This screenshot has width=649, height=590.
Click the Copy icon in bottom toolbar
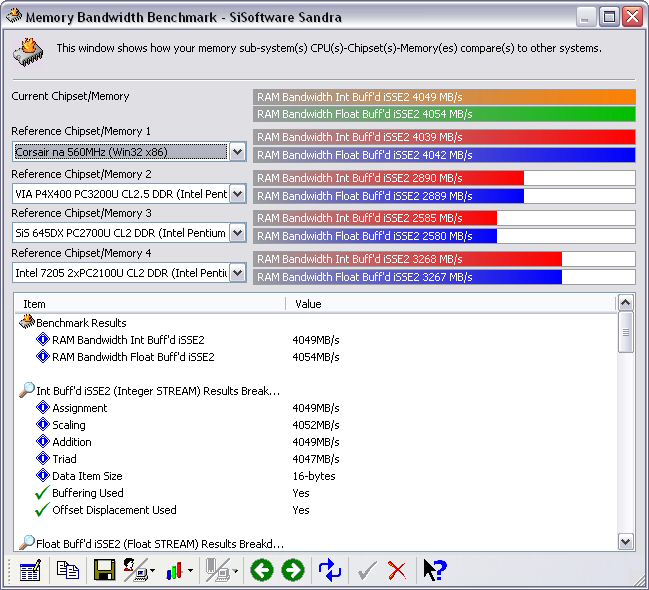68,570
